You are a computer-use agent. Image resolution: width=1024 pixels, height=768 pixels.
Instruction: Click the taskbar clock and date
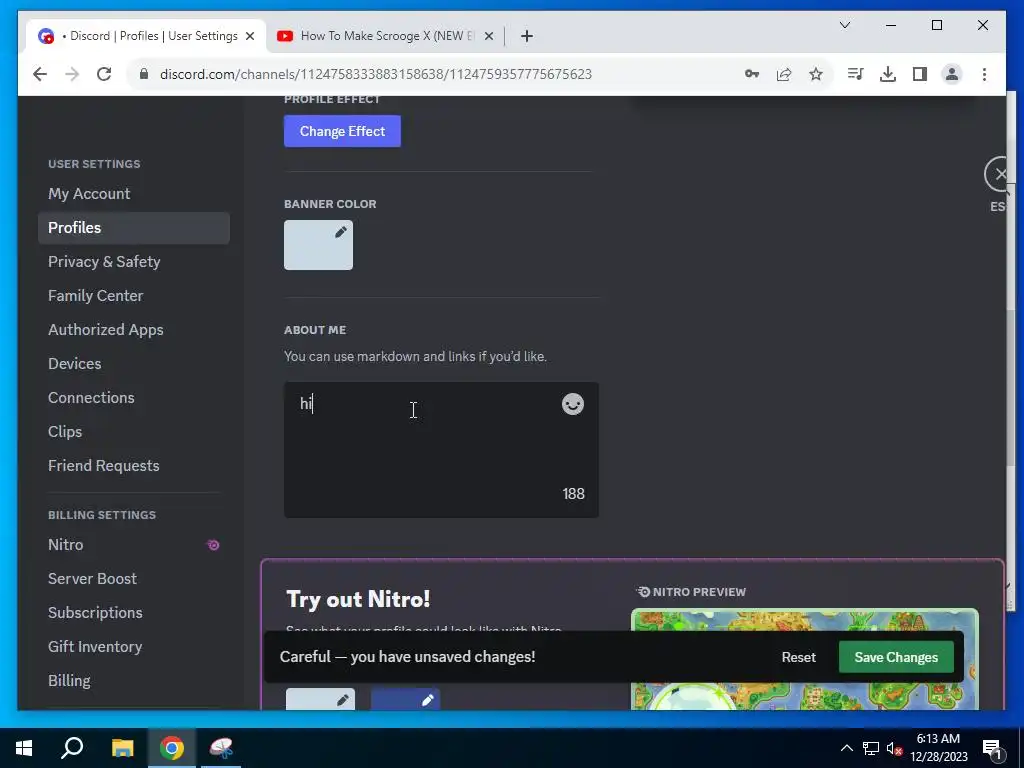(938, 748)
